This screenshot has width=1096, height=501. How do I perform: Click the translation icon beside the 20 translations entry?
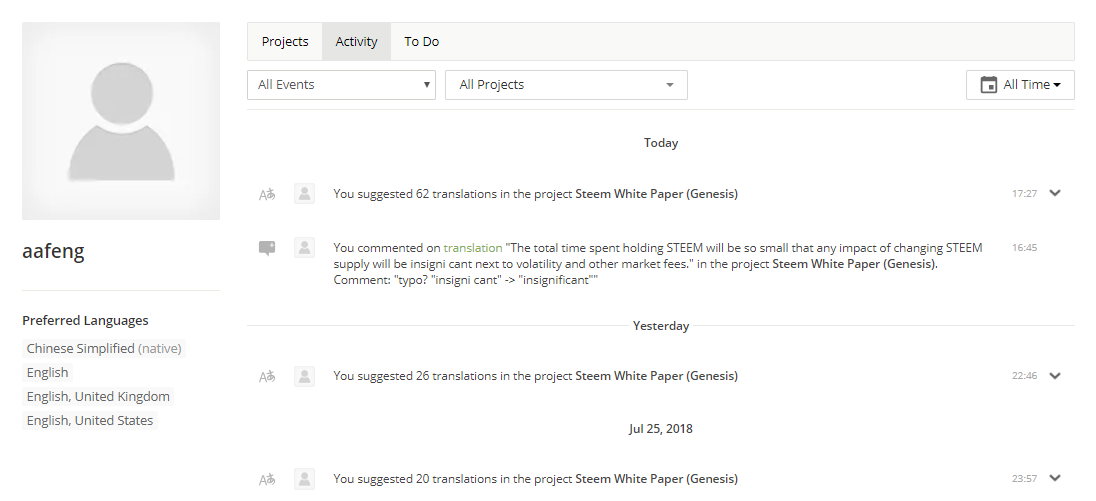click(x=267, y=479)
